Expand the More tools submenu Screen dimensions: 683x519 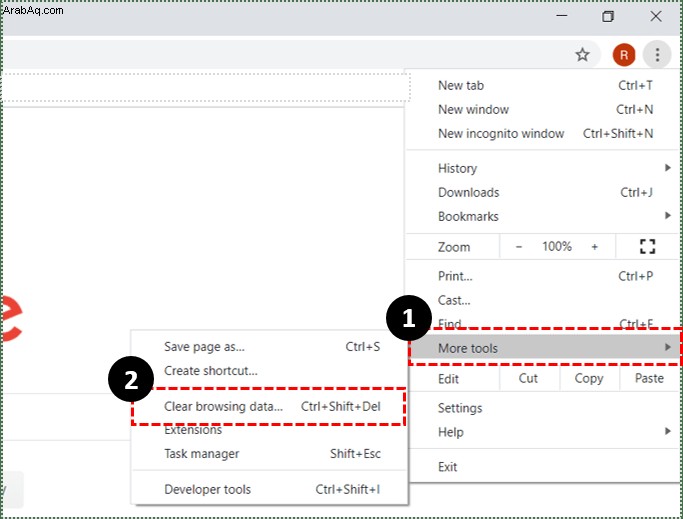(544, 348)
